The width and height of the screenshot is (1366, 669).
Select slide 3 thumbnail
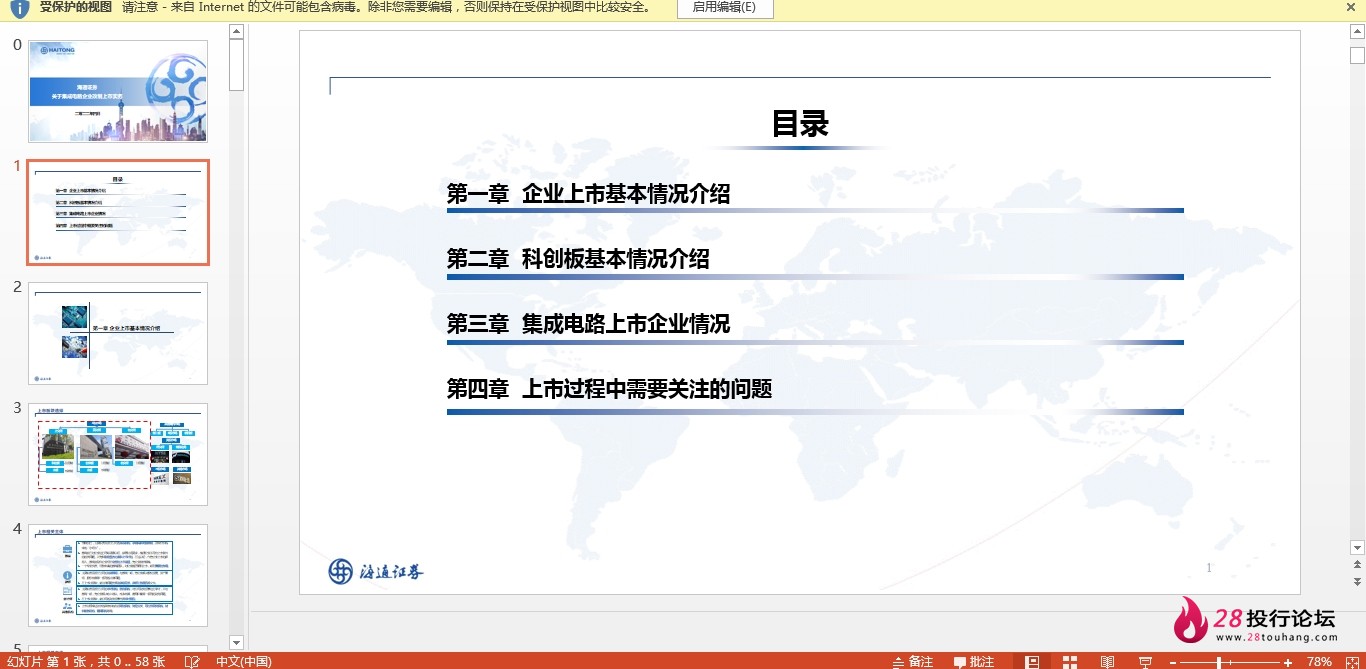[118, 454]
